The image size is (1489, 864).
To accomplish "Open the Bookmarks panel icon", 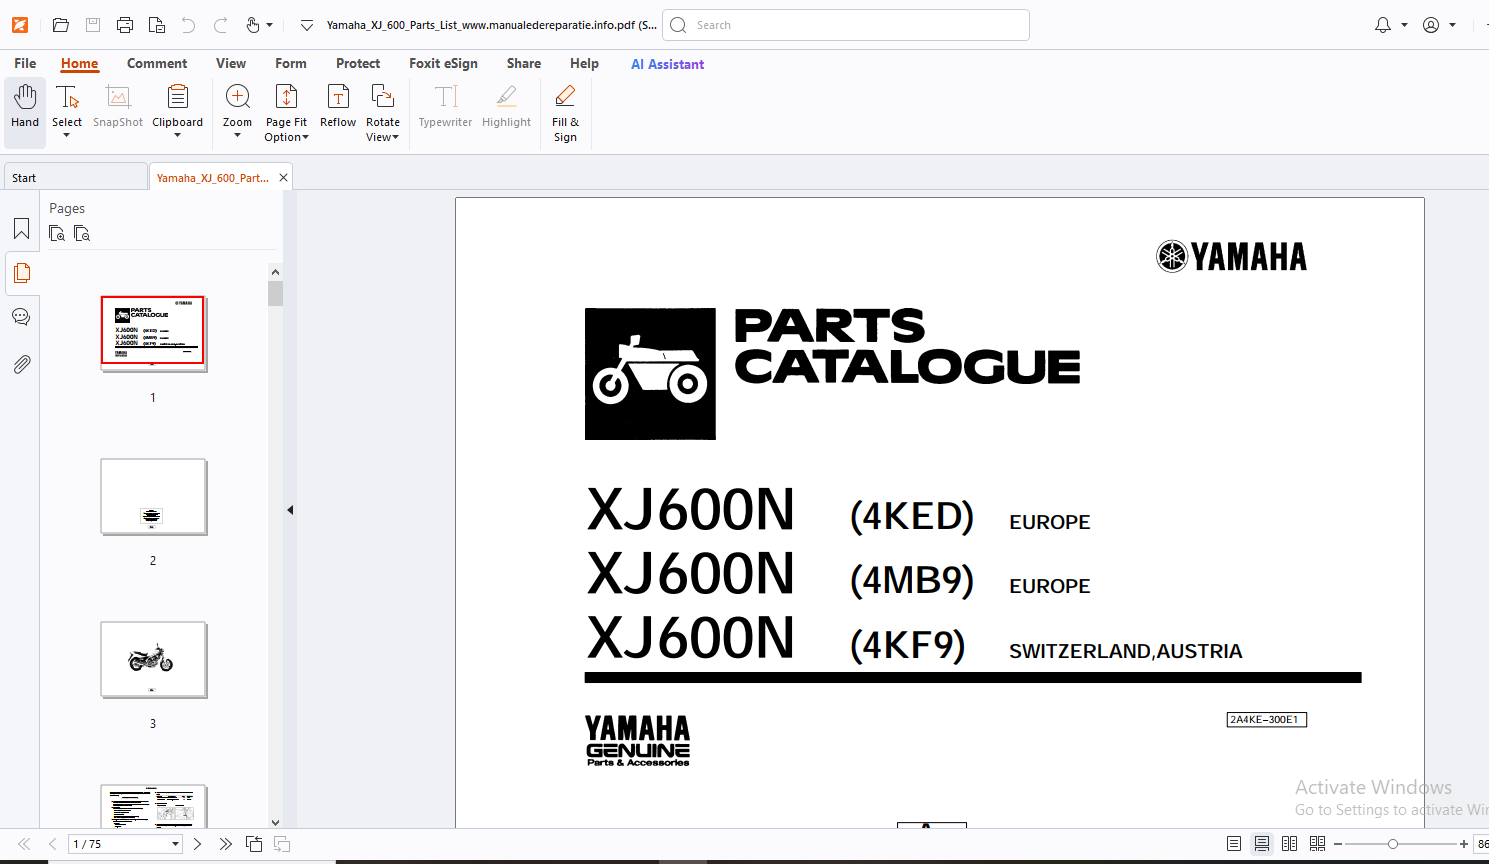I will [x=21, y=229].
